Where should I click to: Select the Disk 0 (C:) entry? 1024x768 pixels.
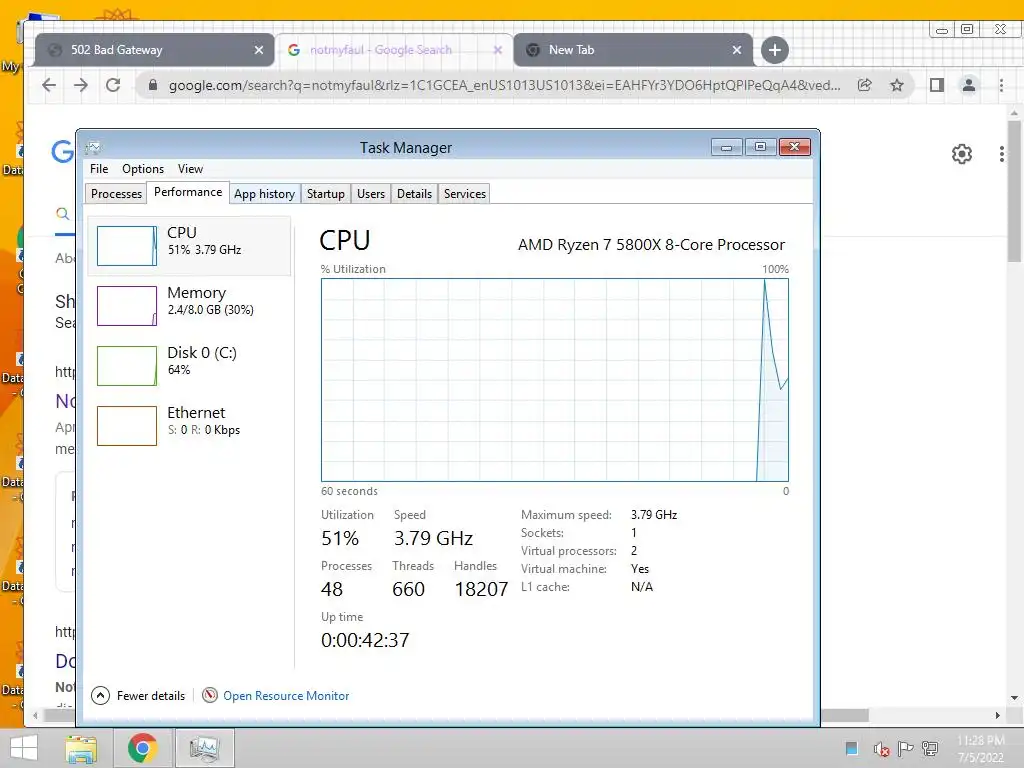189,366
